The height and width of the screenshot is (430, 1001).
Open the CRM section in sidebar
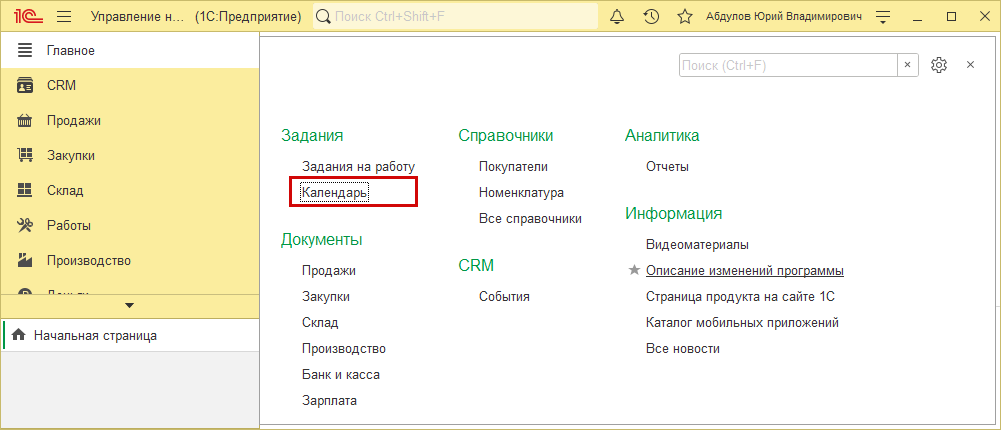point(130,85)
